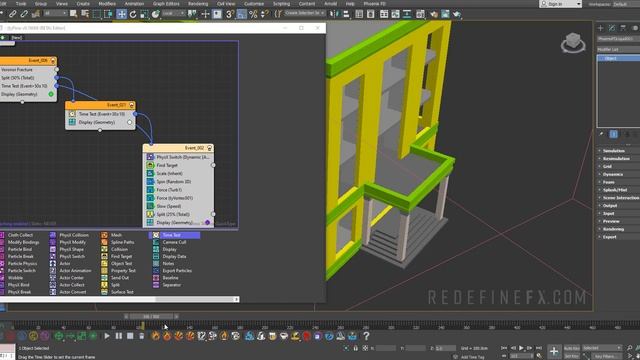Image resolution: width=640 pixels, height=360 pixels.
Task: Toggle the Event_002 lightbulb on/off icon
Action: 209,148
